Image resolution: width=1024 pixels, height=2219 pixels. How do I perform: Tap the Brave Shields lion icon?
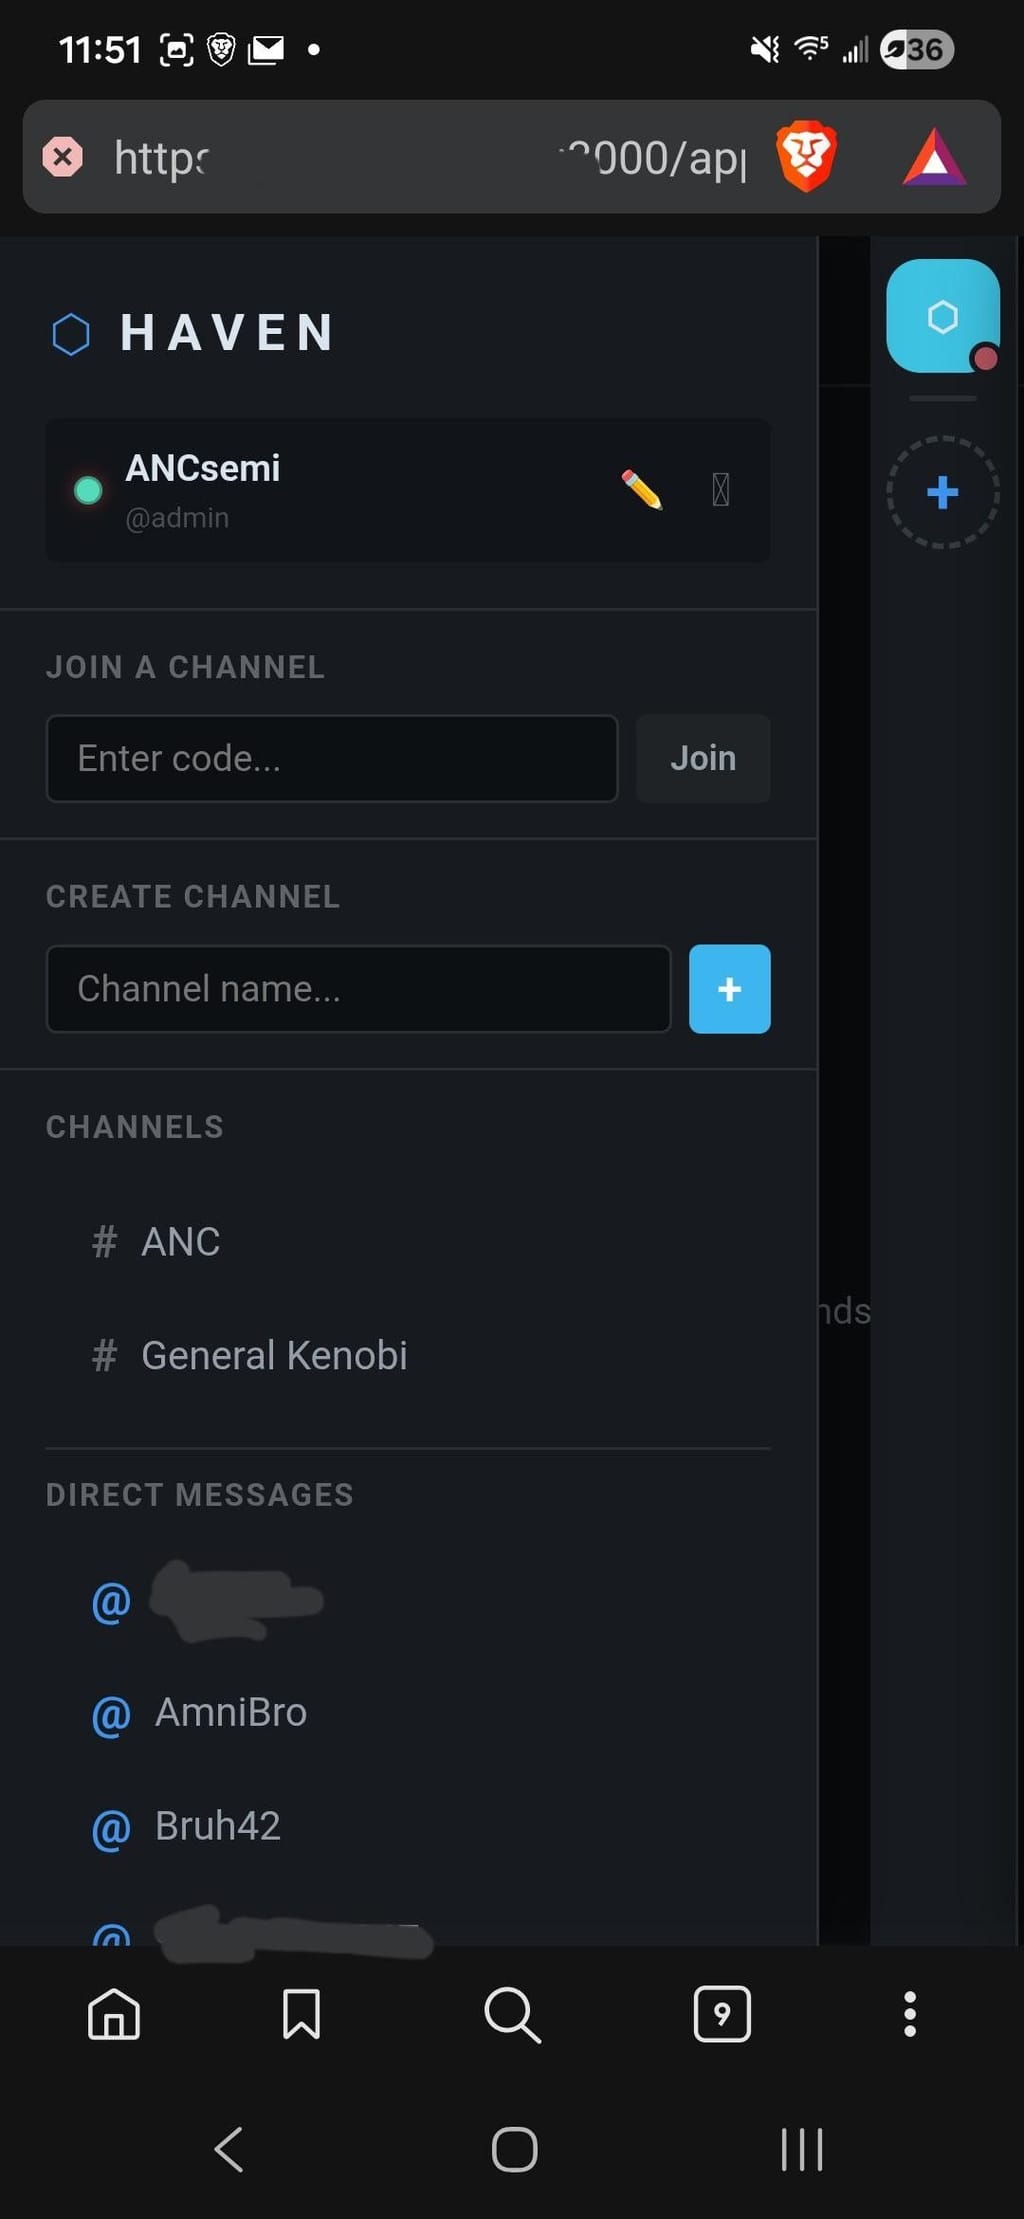[x=806, y=156]
